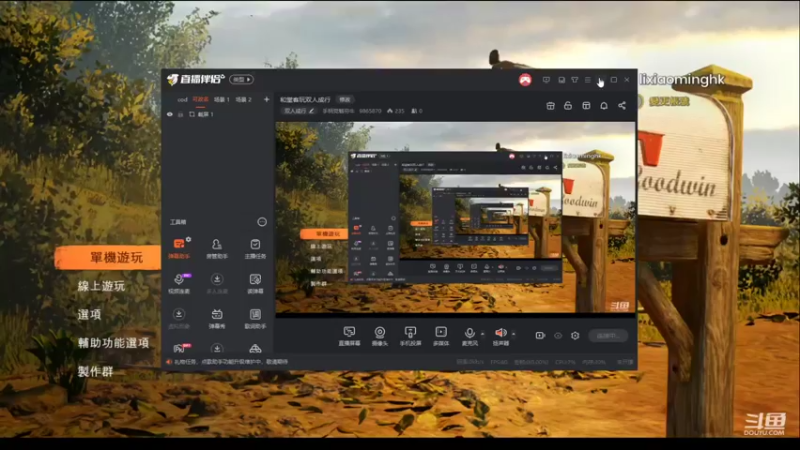Click the follower person count
This screenshot has height=450, width=800.
point(416,111)
